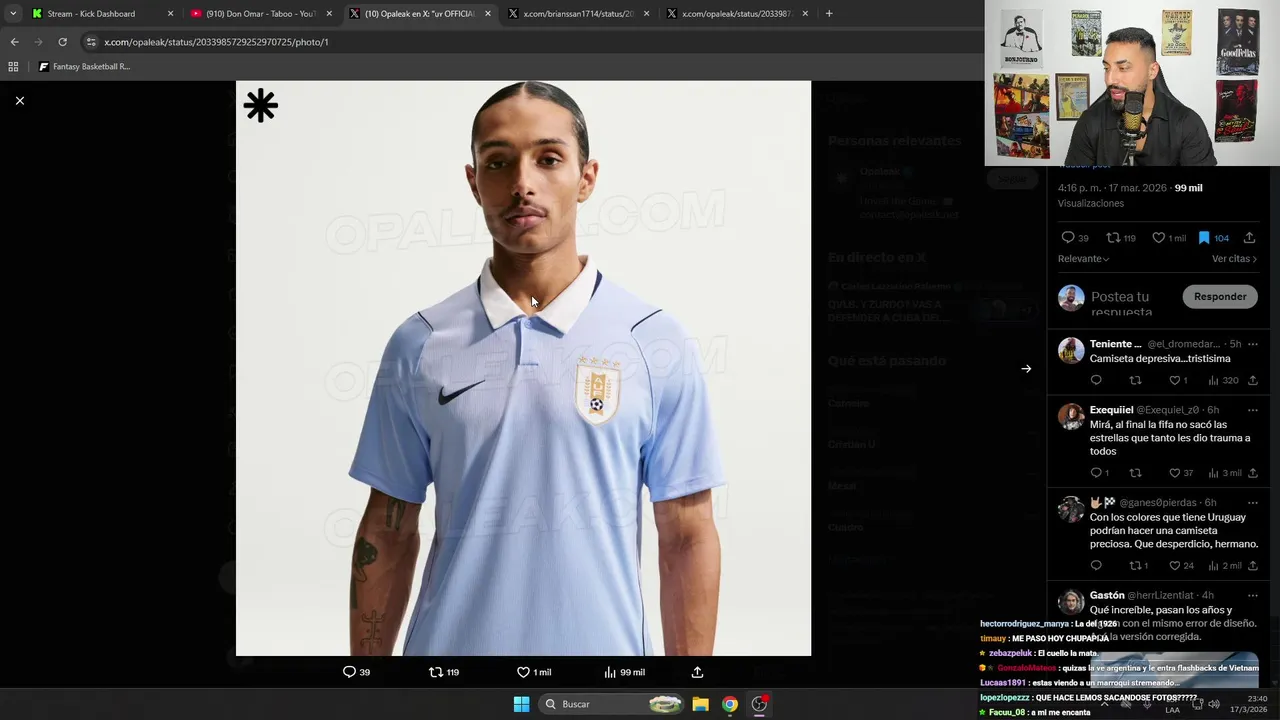Viewport: 1280px width, 720px height.
Task: Close the Don Omar YouTube tab
Action: (x=329, y=14)
